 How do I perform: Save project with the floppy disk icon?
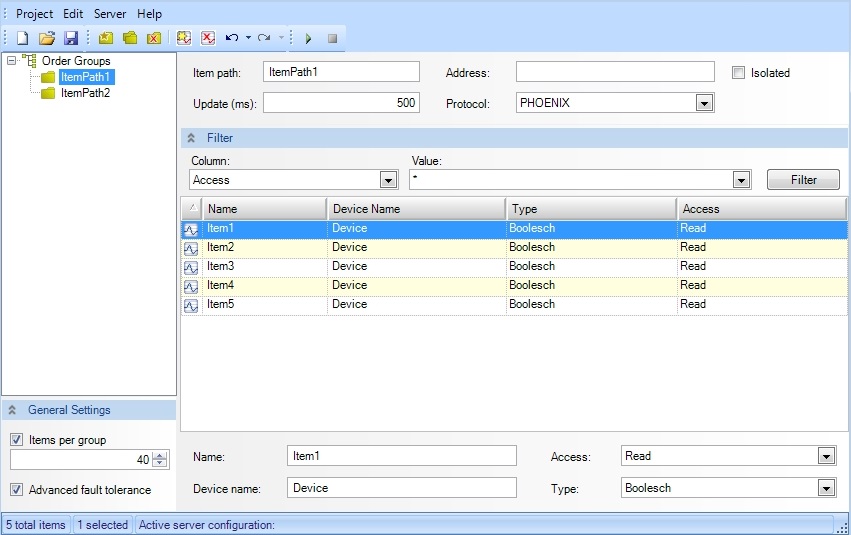click(x=70, y=38)
